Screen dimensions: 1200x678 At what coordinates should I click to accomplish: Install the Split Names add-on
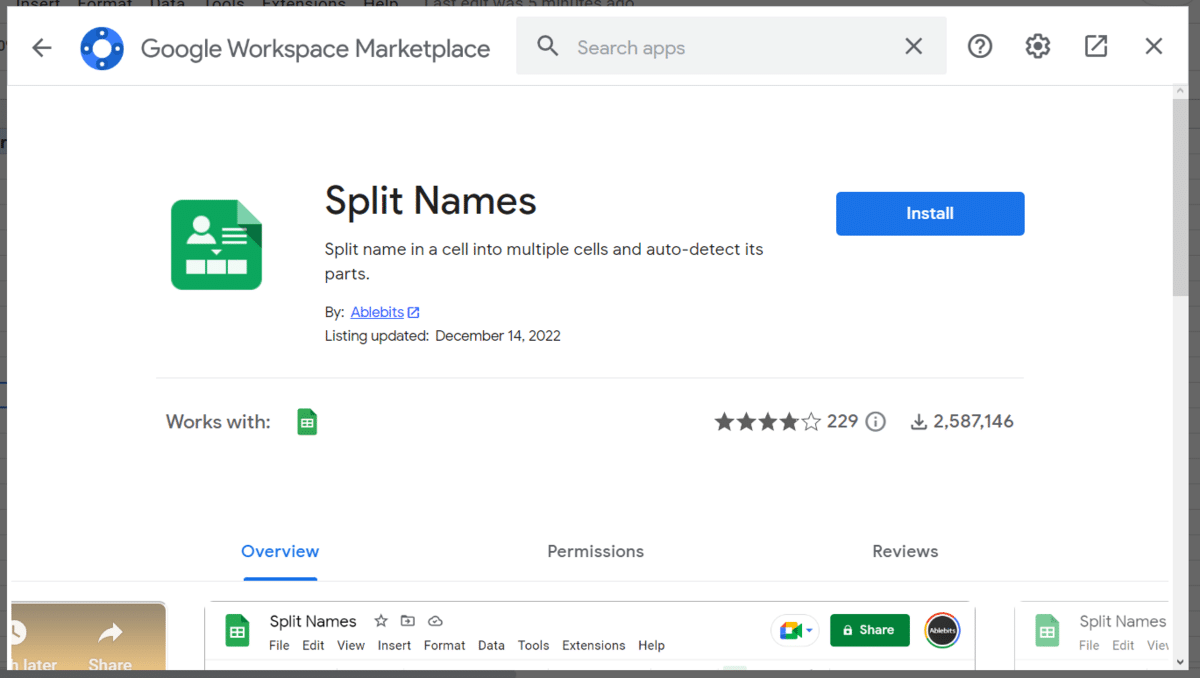tap(929, 214)
